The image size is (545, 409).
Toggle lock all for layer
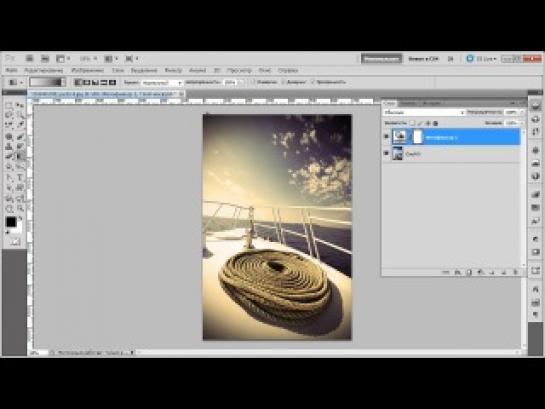pyautogui.click(x=436, y=123)
